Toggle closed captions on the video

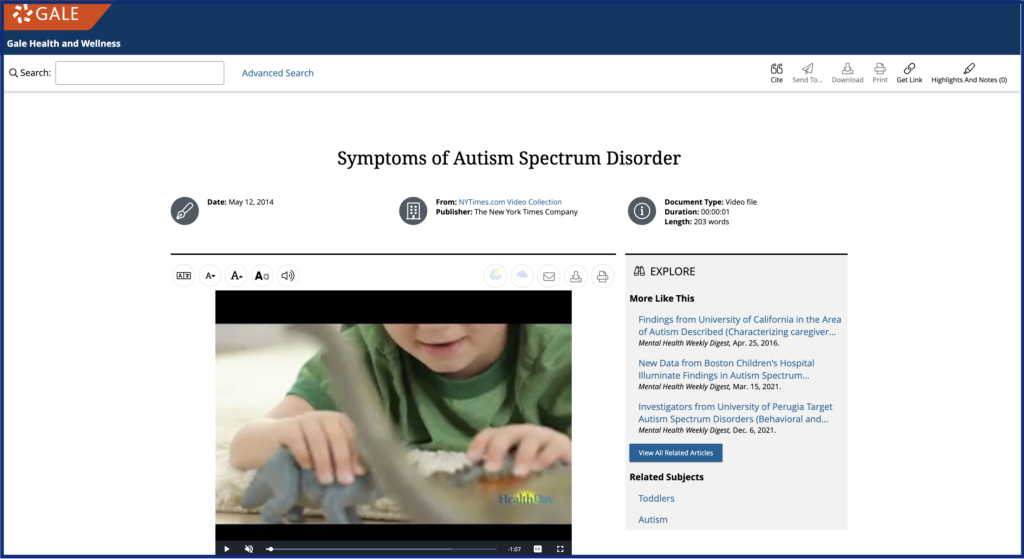tap(538, 549)
